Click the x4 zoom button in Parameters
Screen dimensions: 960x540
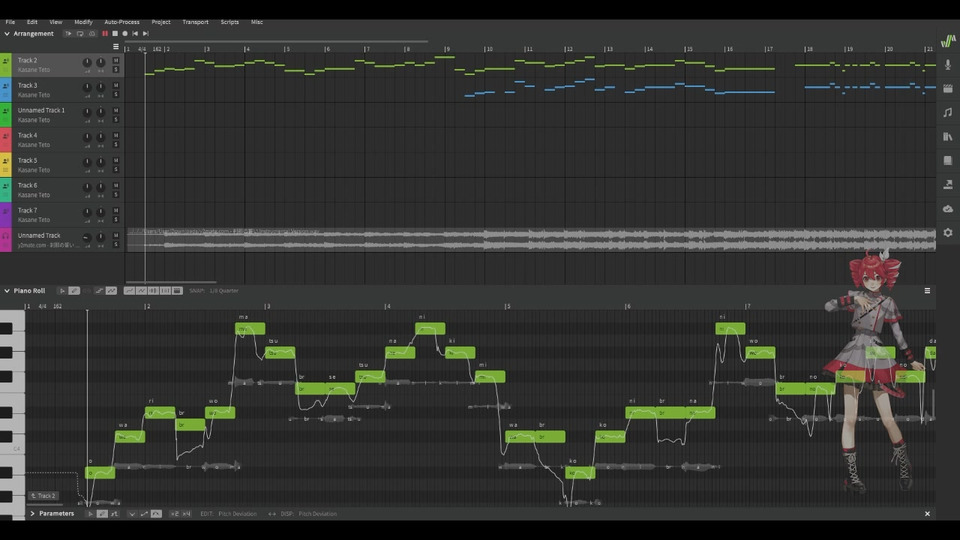tap(186, 514)
